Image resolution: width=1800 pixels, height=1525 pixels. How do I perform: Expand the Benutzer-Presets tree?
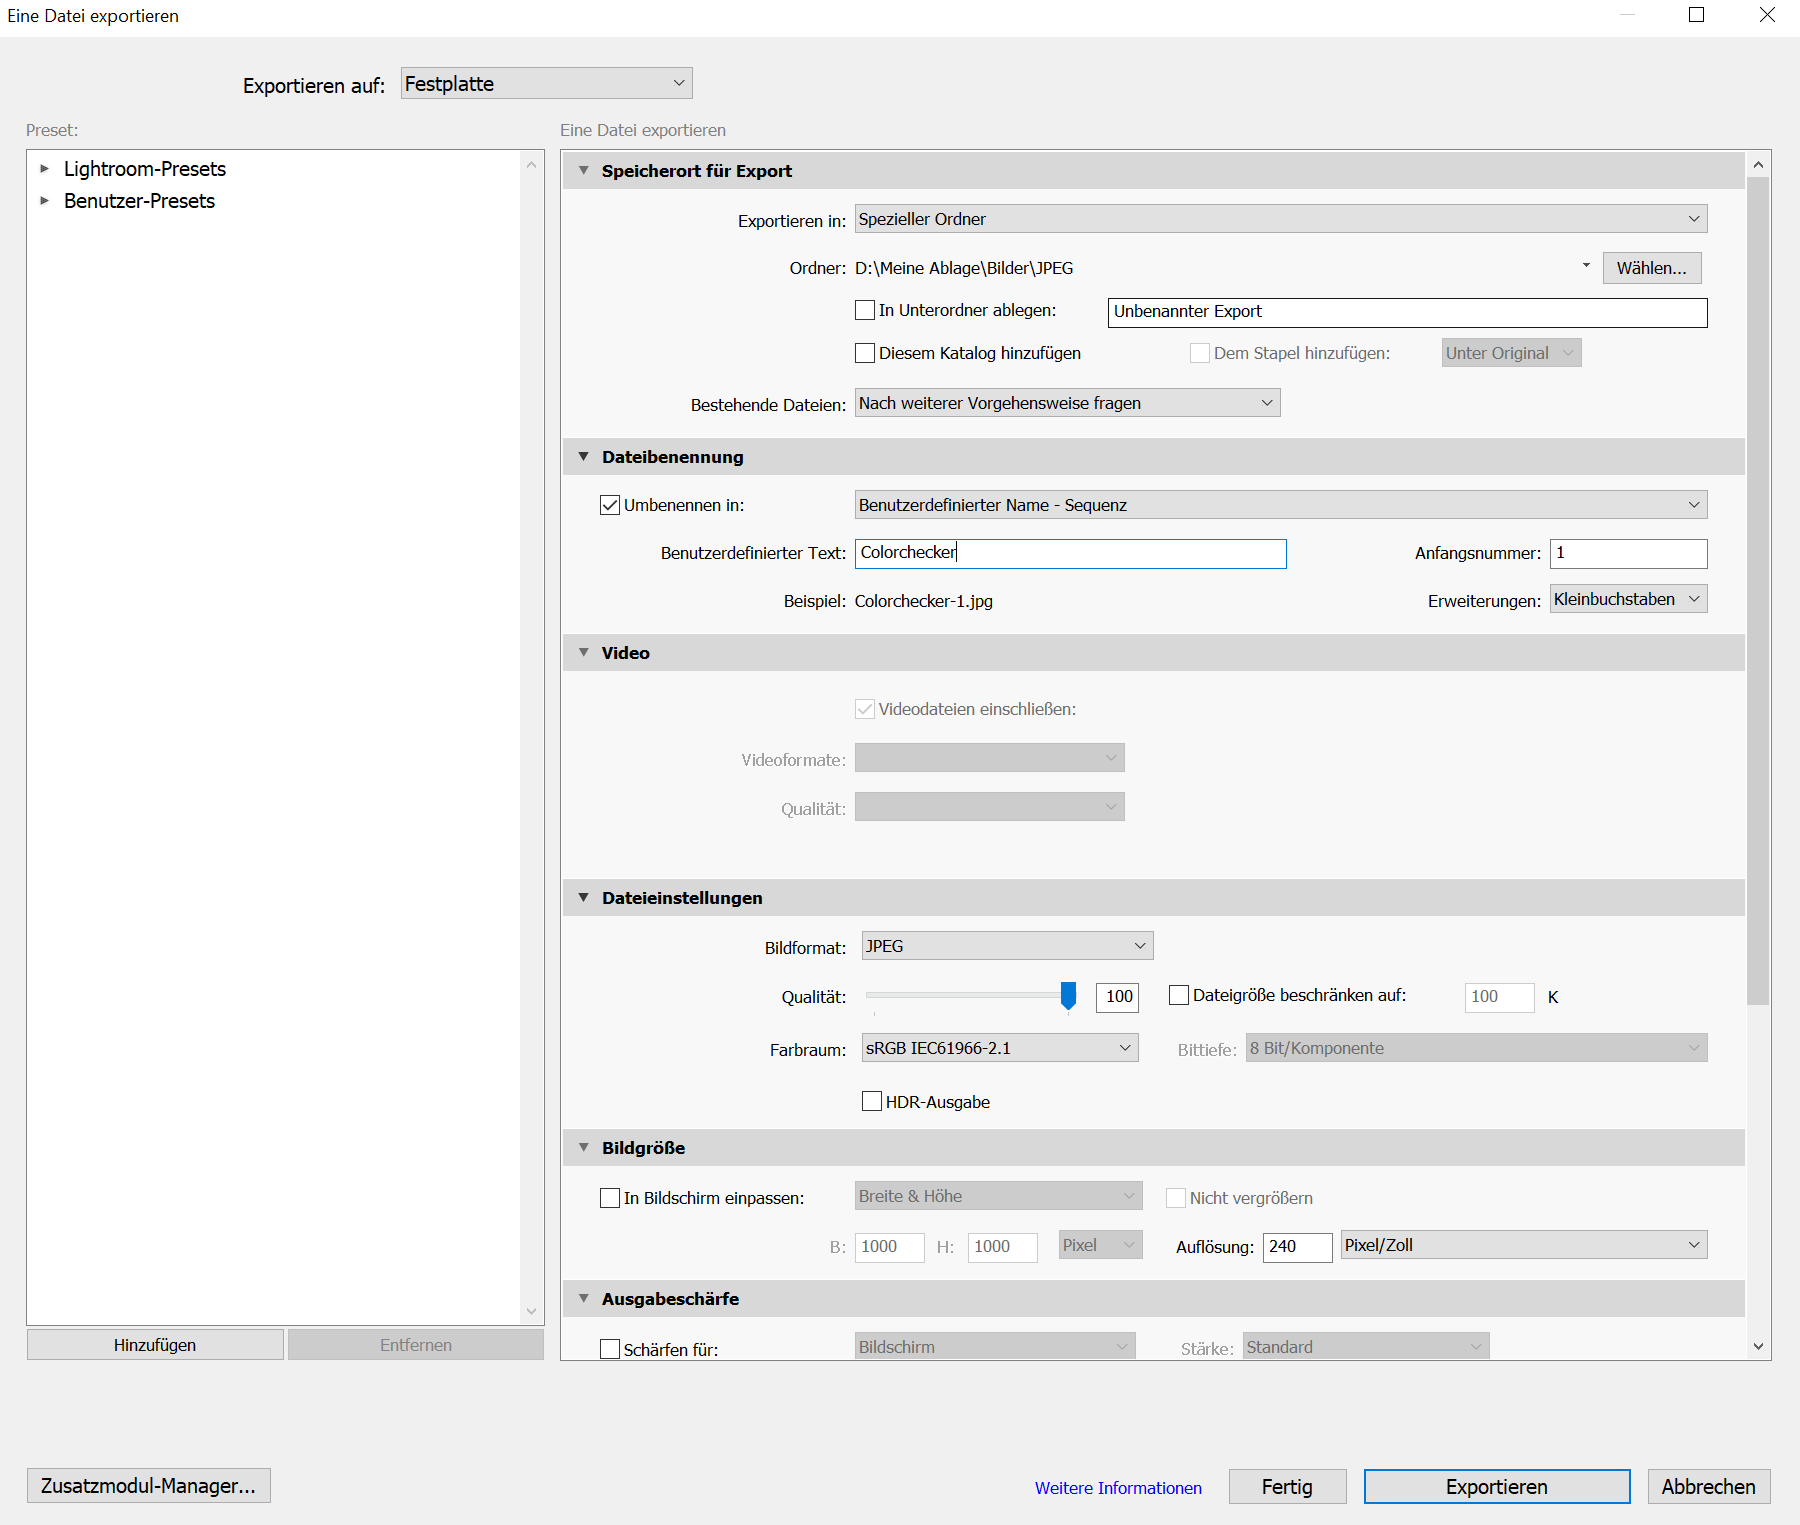(44, 200)
